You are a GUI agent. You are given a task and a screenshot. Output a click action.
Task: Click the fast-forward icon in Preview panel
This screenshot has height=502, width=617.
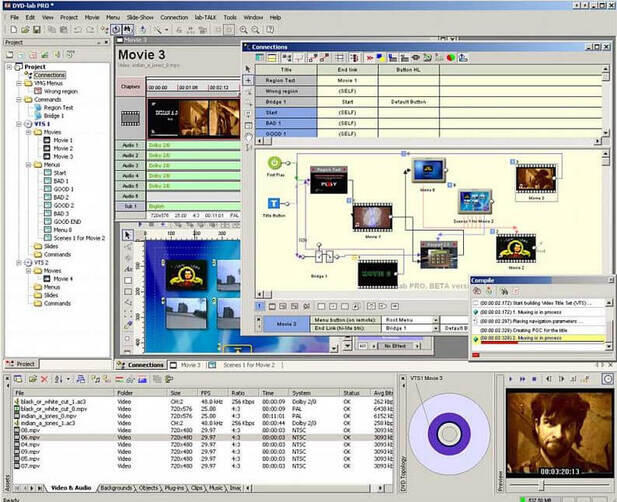pos(523,379)
